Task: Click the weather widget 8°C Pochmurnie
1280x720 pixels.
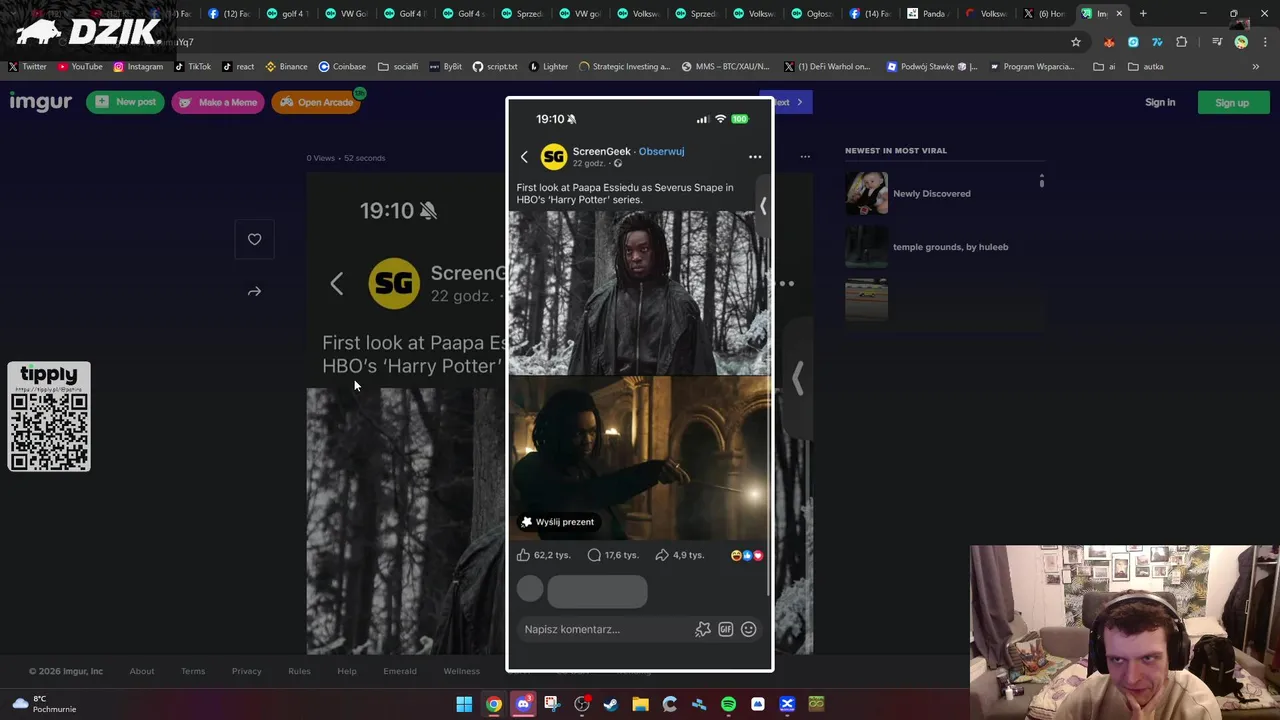Action: (x=45, y=704)
